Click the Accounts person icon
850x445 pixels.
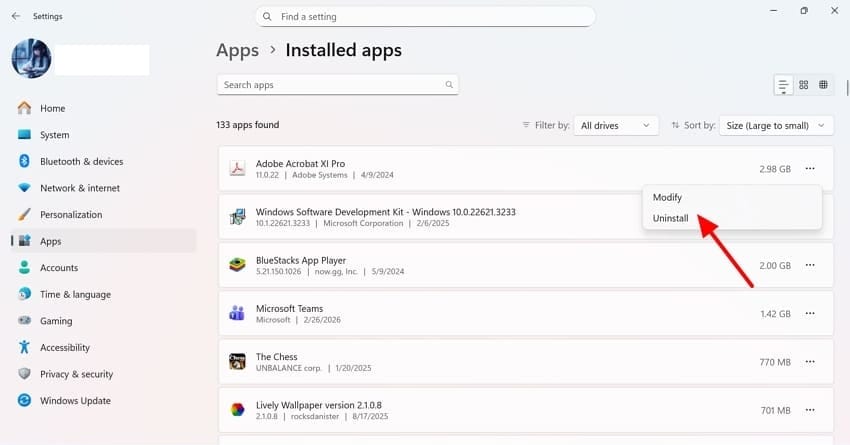[24, 267]
